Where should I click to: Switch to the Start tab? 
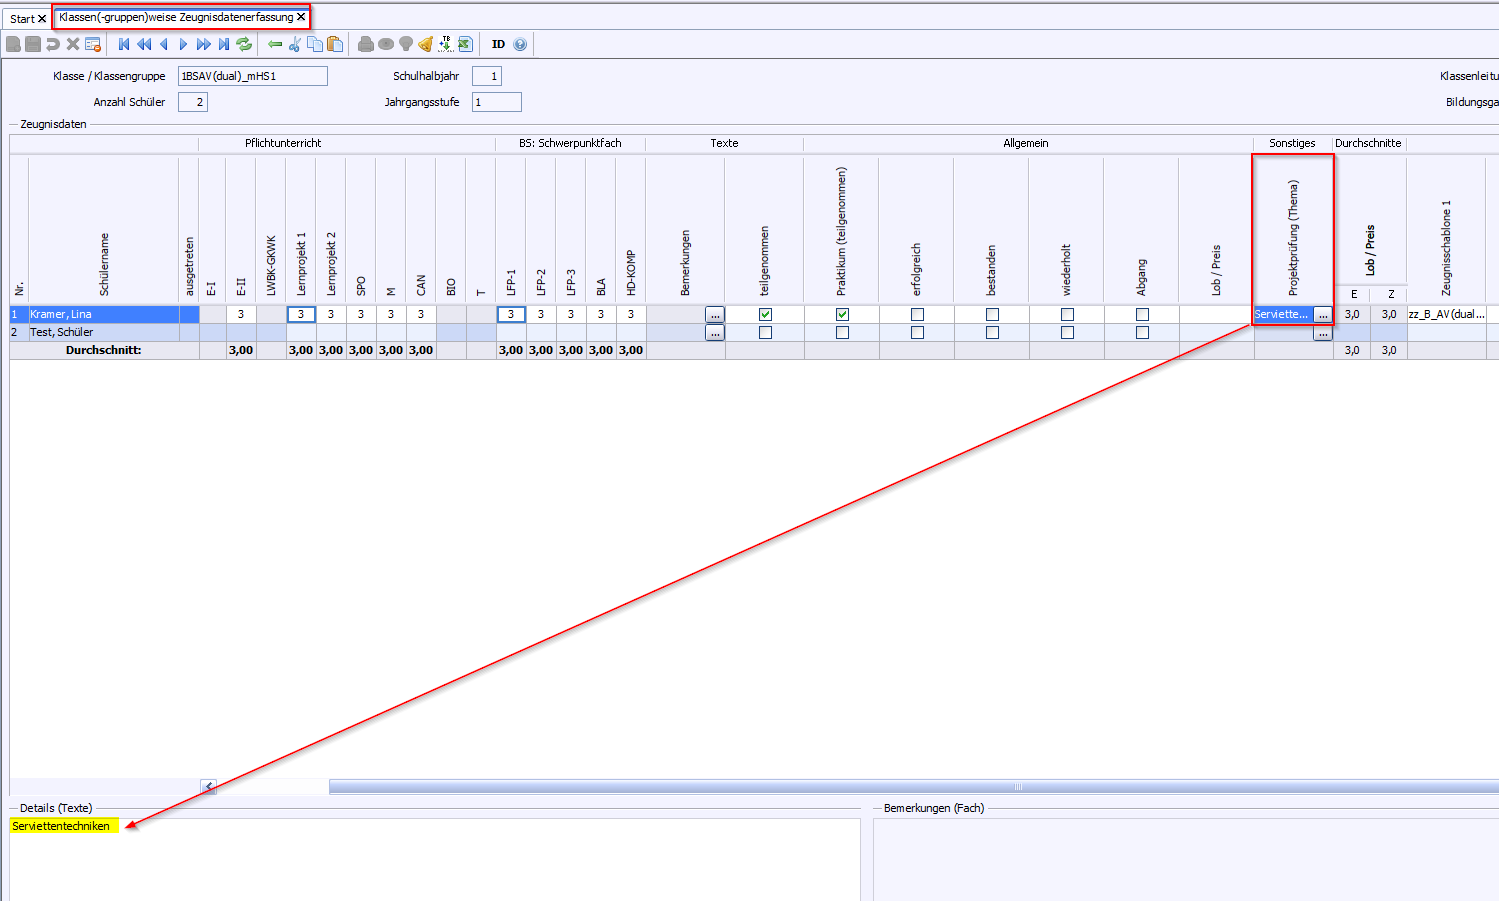click(21, 19)
